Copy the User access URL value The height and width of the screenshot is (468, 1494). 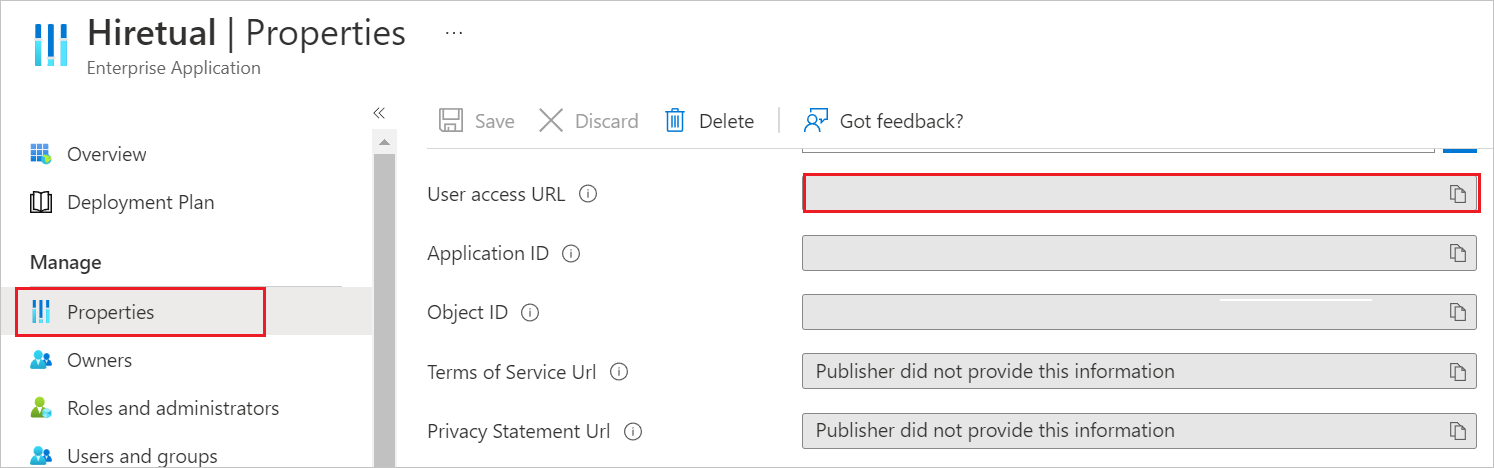click(x=1458, y=194)
